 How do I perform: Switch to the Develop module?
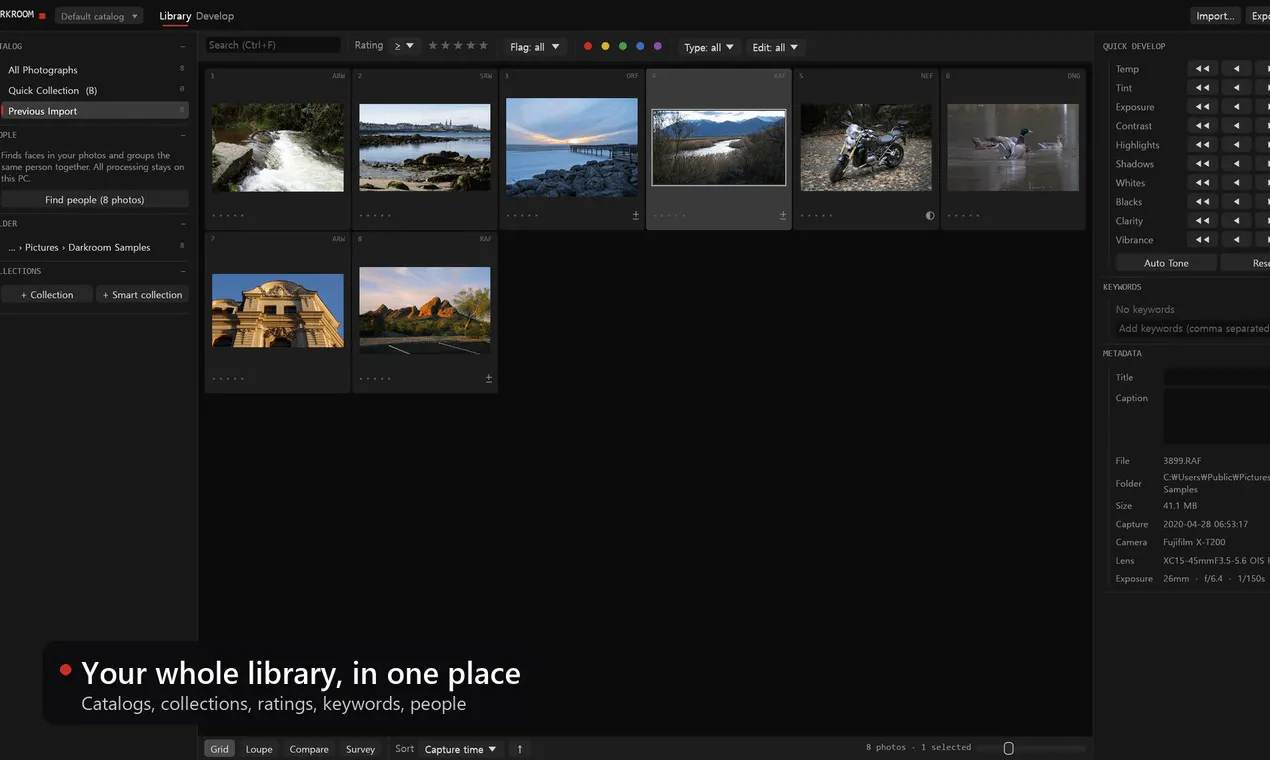click(x=215, y=16)
